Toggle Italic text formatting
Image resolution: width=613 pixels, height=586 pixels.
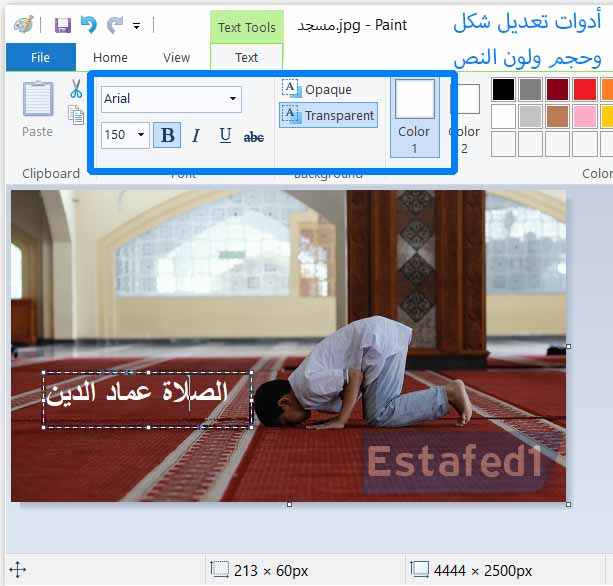coord(196,135)
